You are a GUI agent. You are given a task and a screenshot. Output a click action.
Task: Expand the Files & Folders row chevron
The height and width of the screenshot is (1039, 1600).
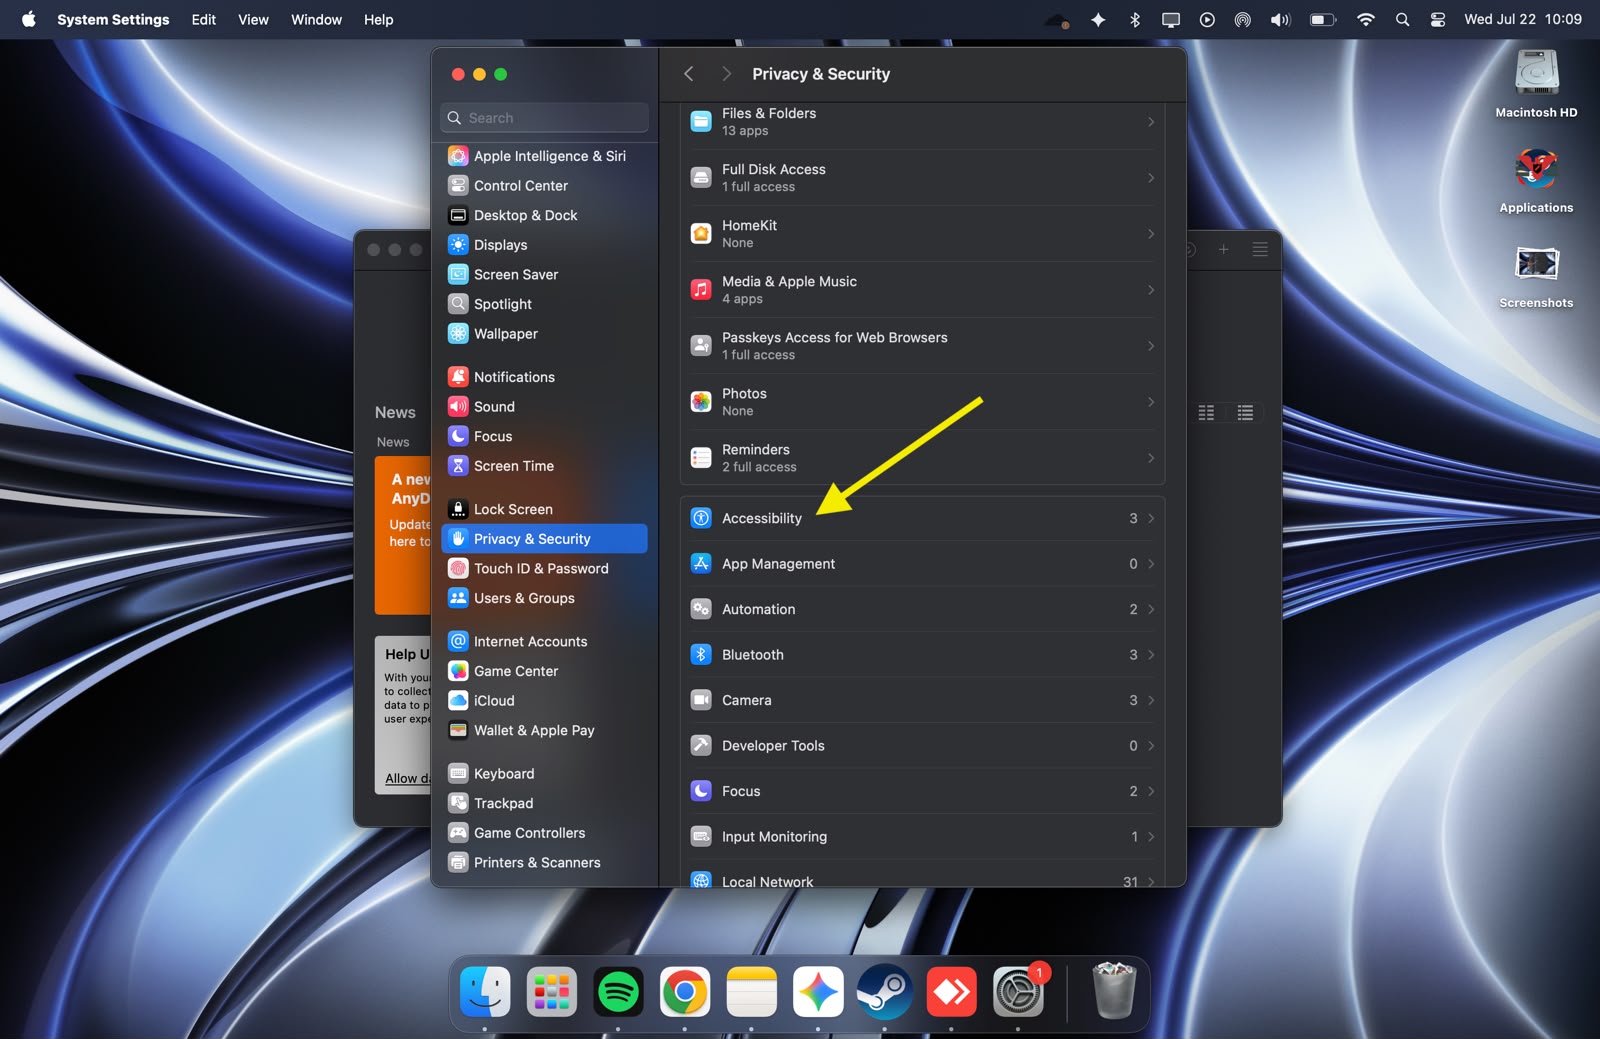pos(1151,122)
